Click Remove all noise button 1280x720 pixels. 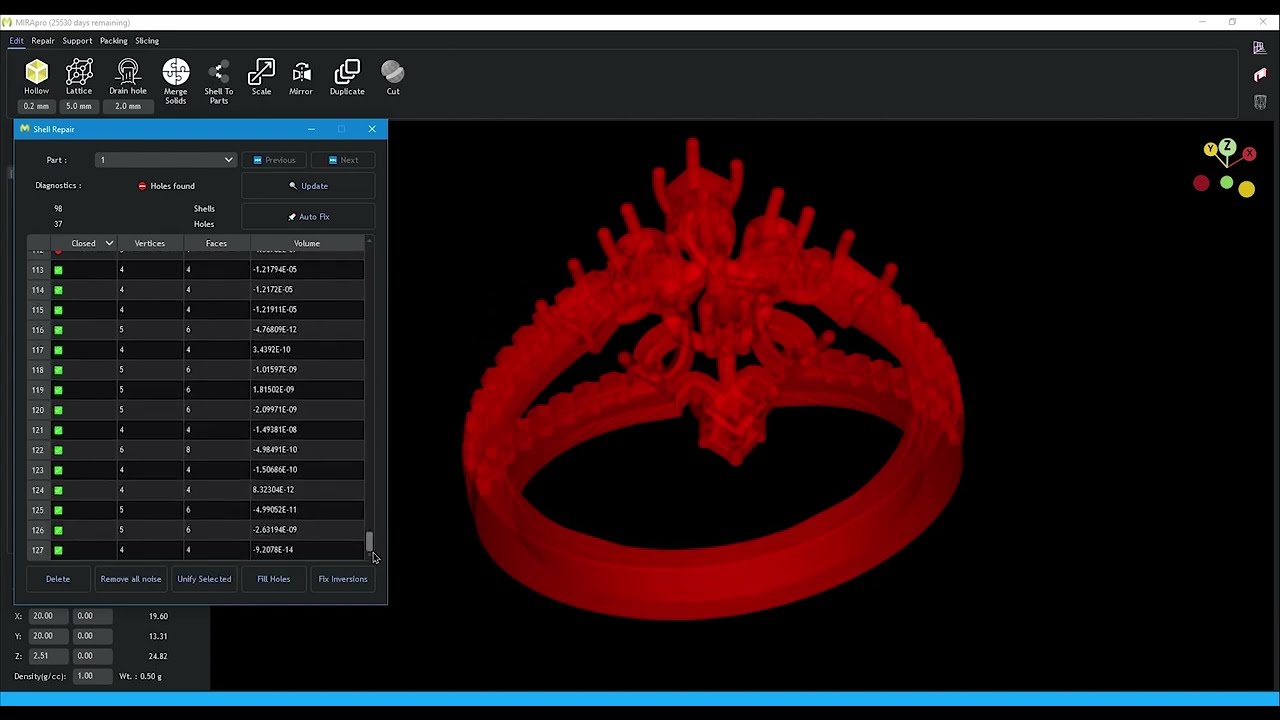pos(131,579)
